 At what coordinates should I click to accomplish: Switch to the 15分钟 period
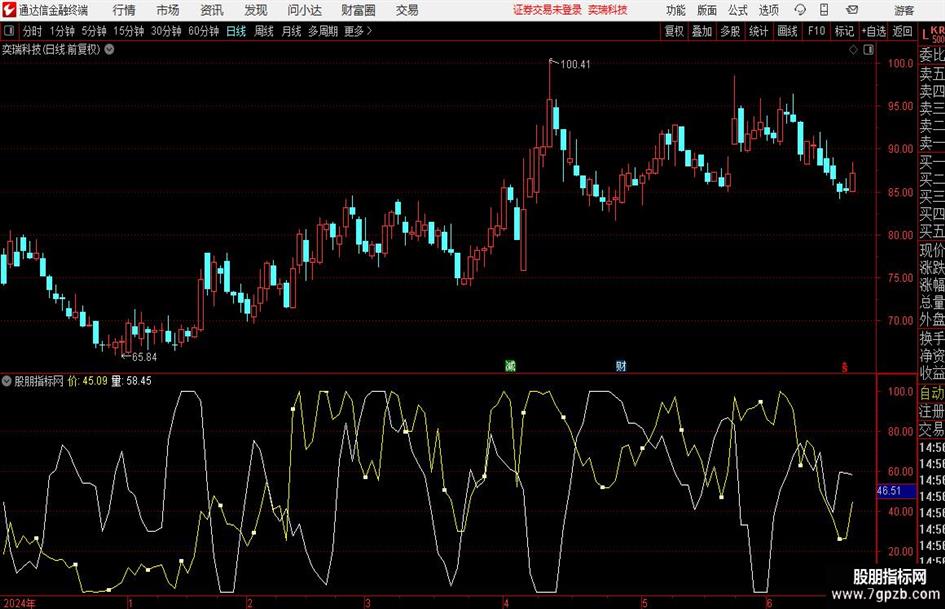128,31
